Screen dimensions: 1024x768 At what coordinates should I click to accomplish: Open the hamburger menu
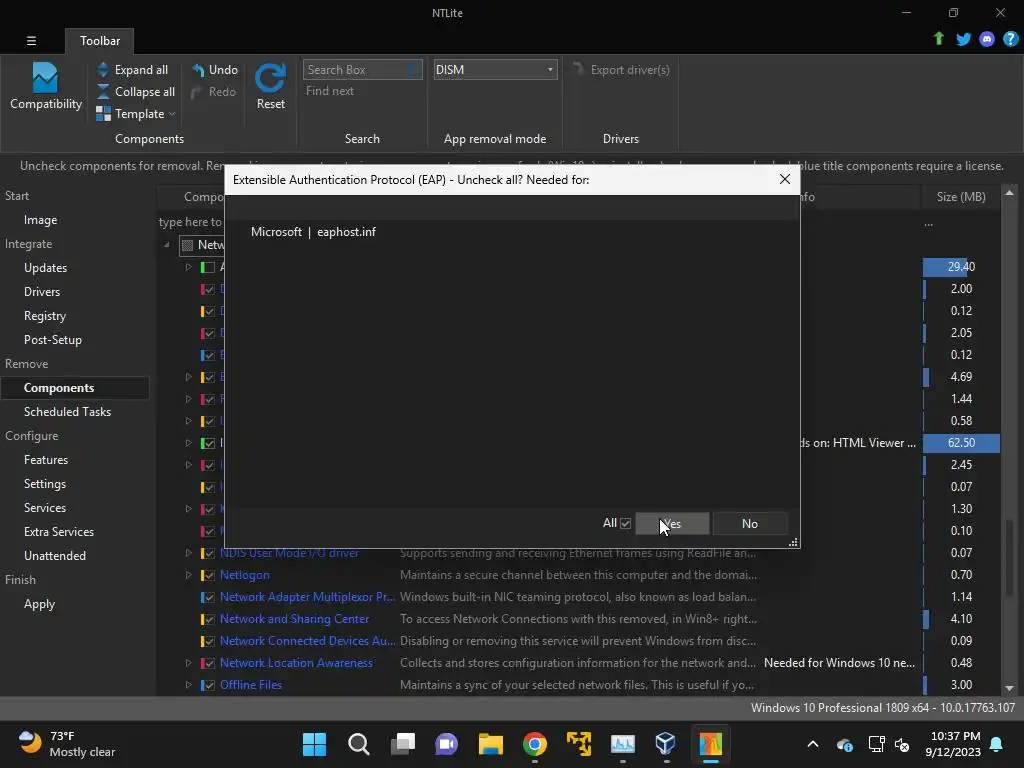31,40
